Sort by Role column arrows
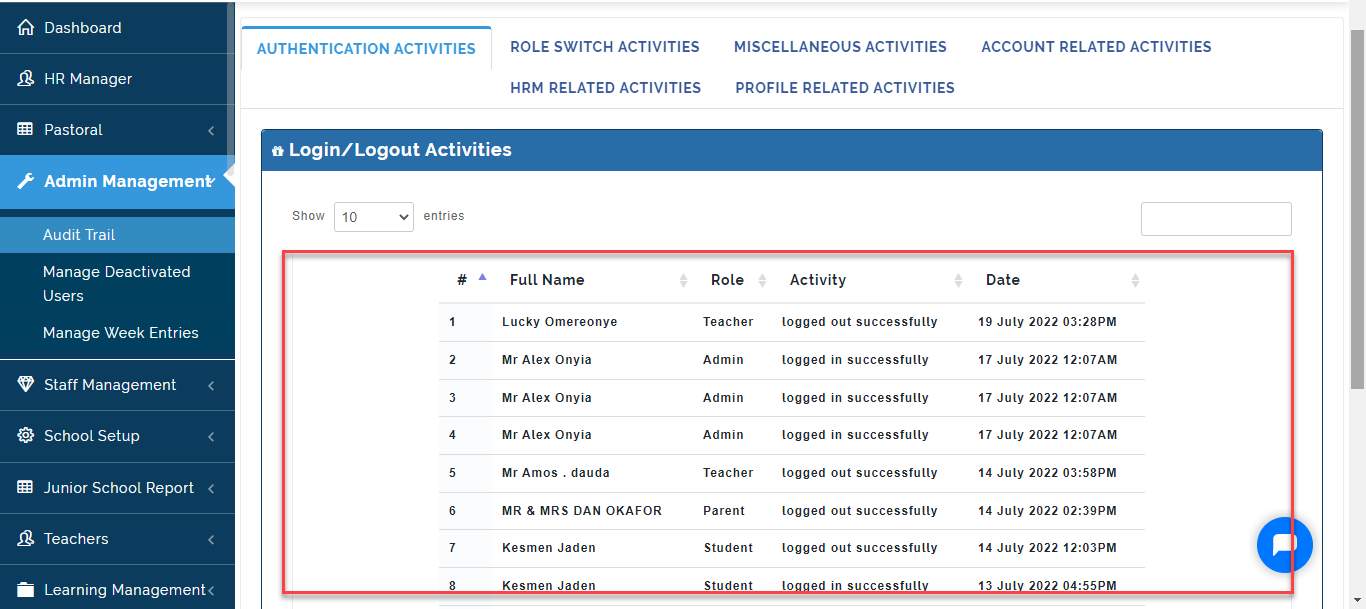 coord(763,281)
